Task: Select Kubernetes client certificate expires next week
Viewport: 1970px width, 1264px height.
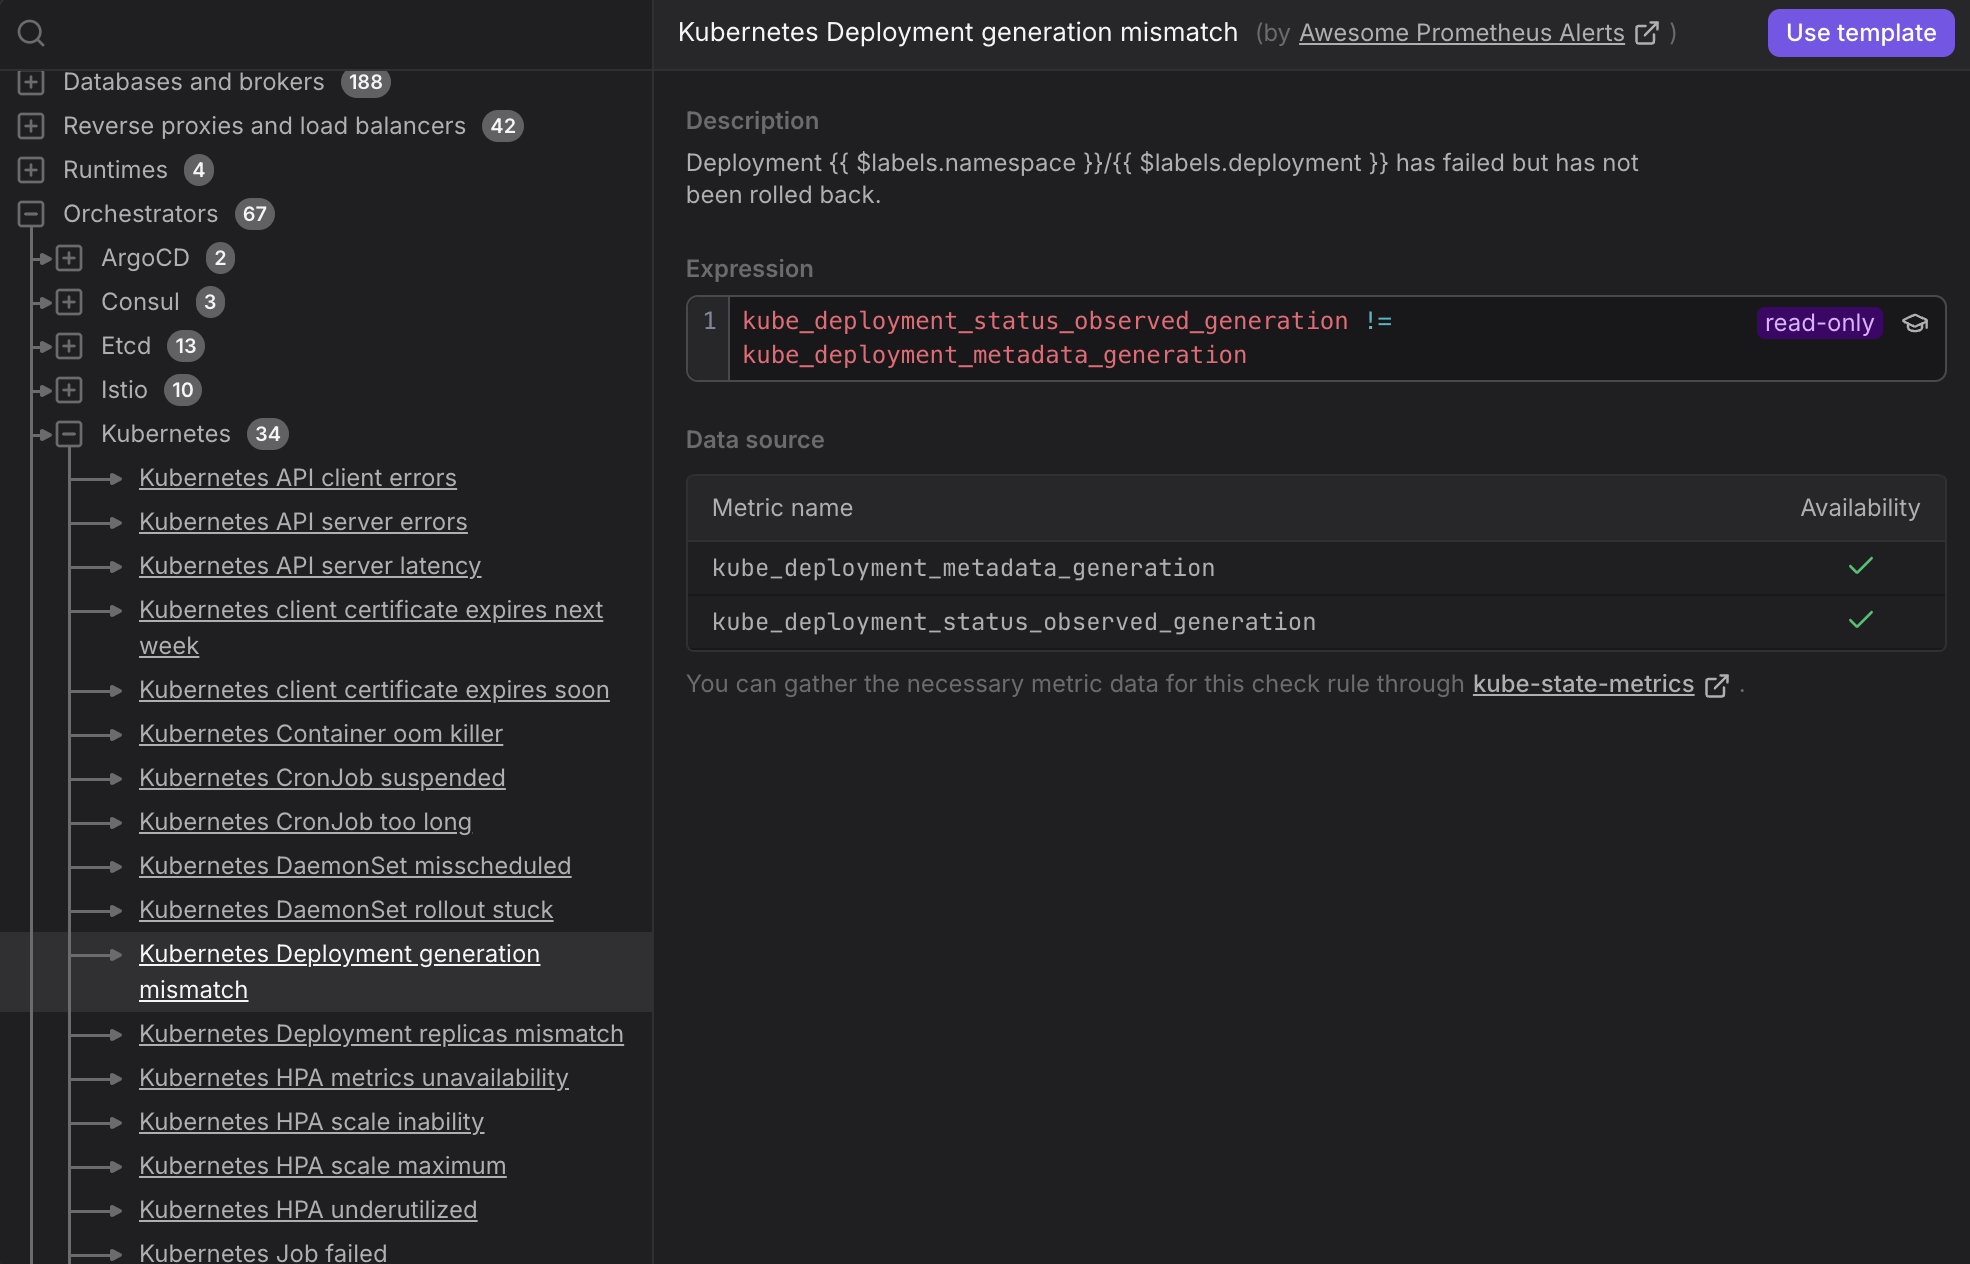Action: [x=371, y=628]
